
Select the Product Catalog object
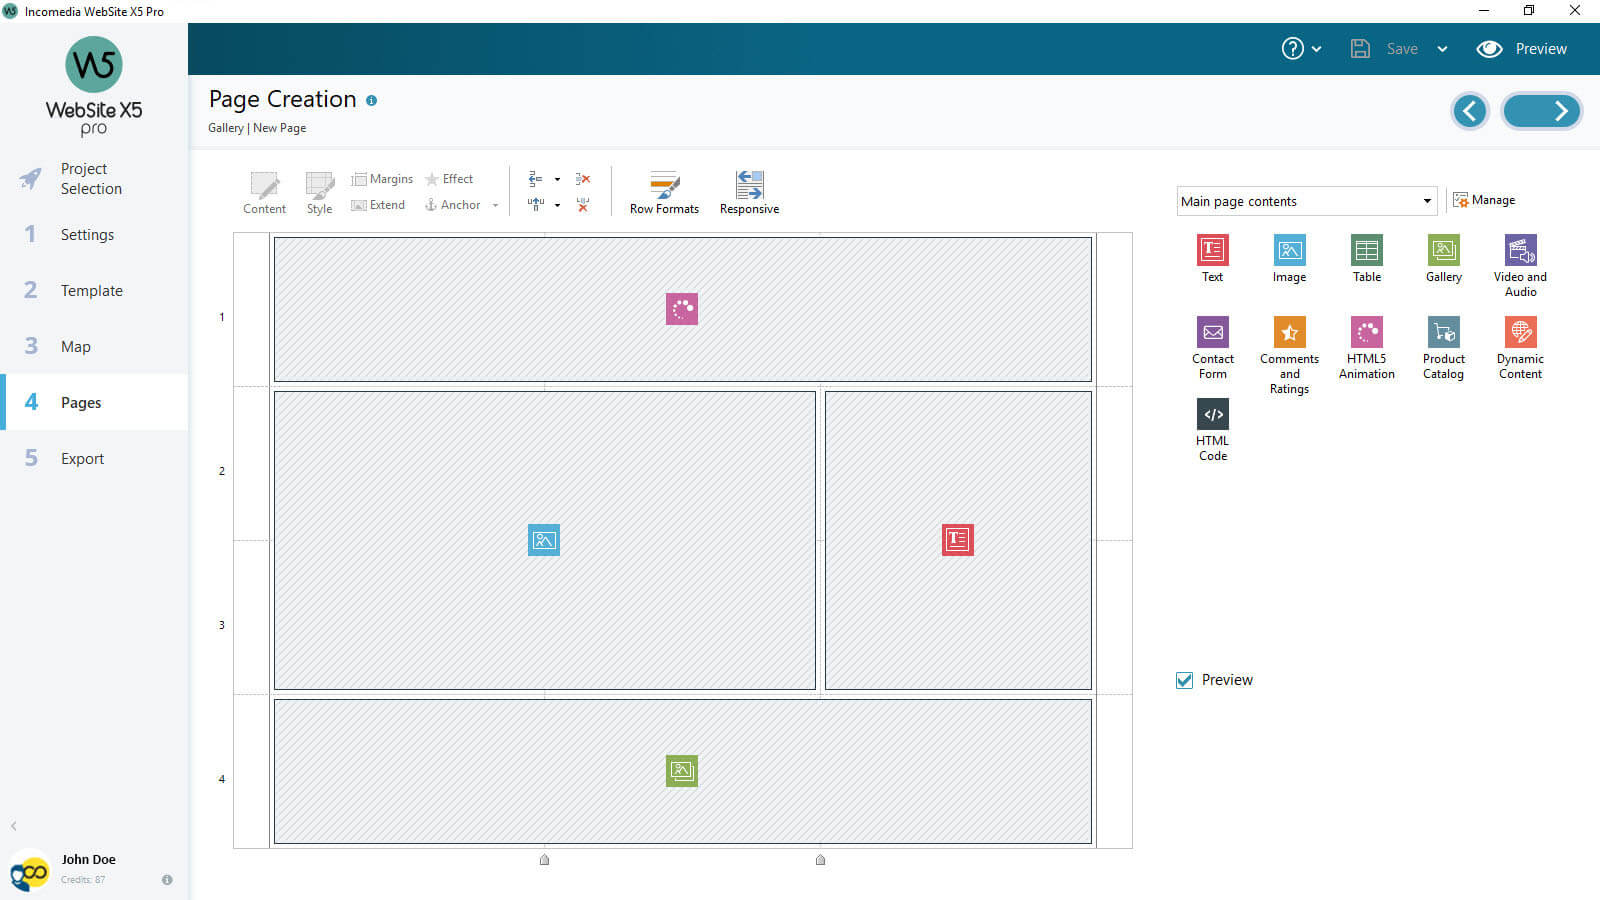1443,347
